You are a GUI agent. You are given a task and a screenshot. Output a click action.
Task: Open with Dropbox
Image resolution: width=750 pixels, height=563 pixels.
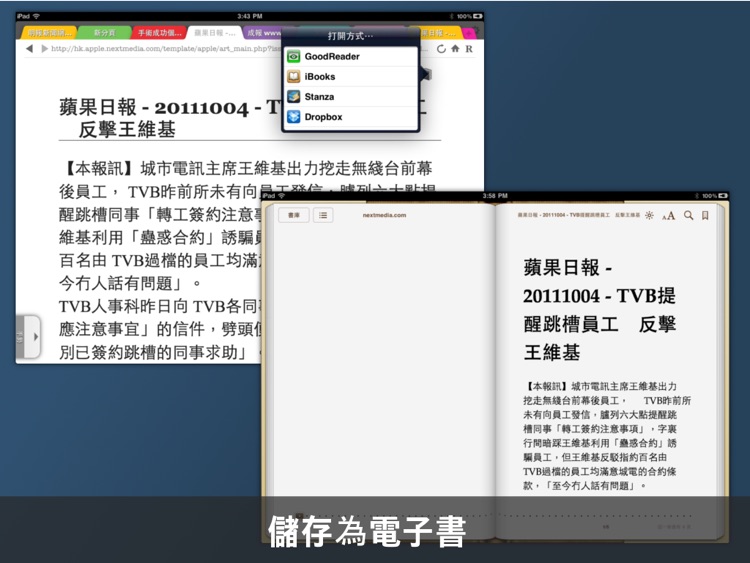click(351, 117)
